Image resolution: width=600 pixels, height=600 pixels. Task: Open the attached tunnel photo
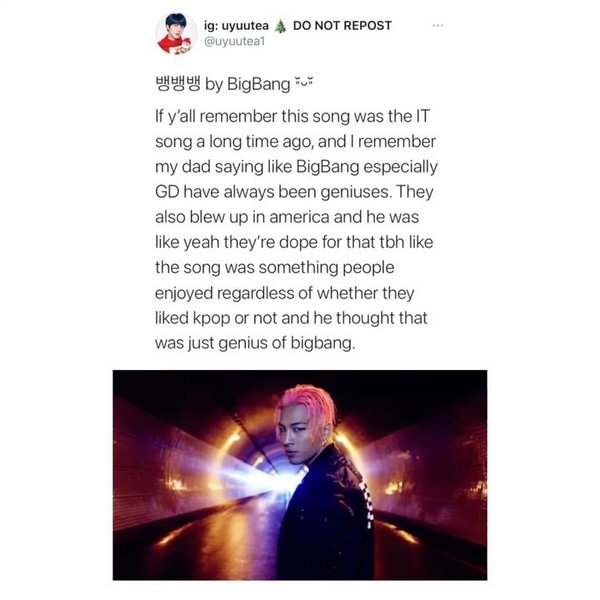(x=300, y=475)
